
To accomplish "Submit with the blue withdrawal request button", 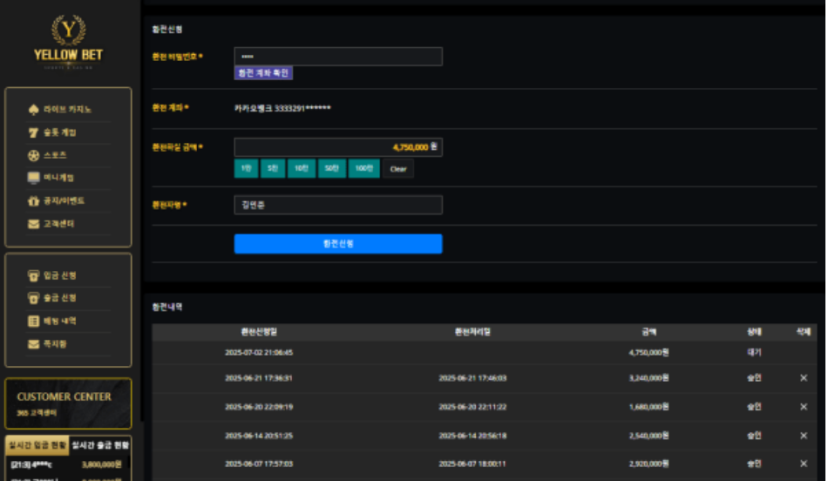I will (338, 243).
